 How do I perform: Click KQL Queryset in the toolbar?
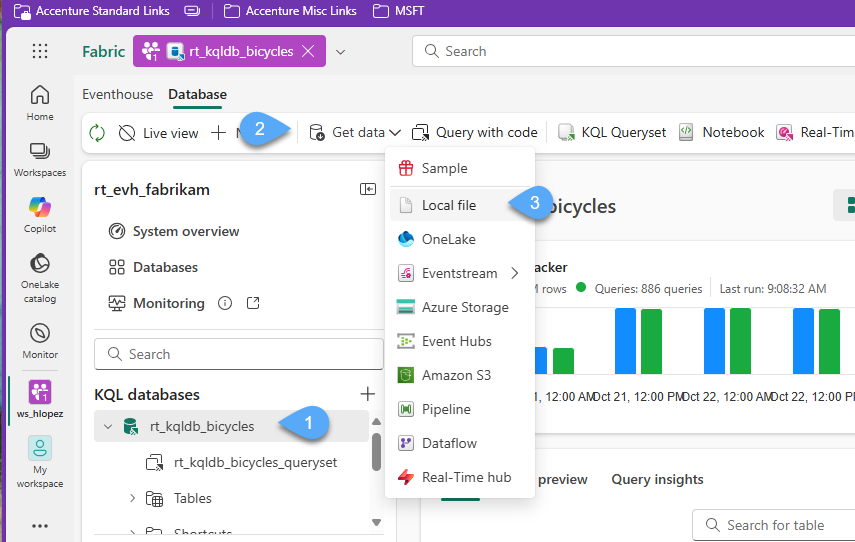pos(612,133)
